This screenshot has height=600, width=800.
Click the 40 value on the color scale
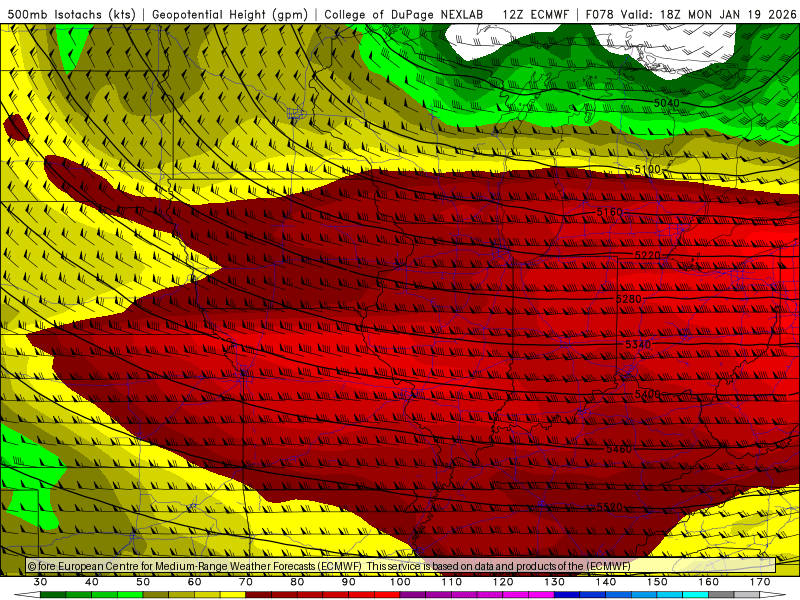point(92,582)
